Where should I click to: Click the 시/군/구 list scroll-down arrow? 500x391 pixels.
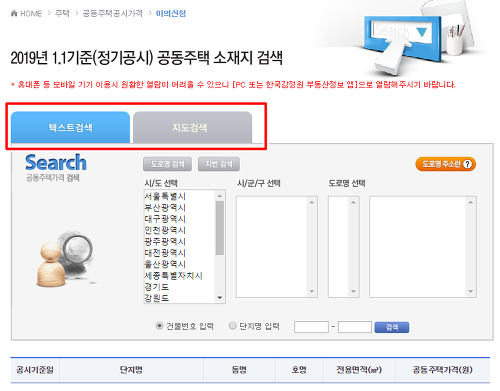pos(312,291)
